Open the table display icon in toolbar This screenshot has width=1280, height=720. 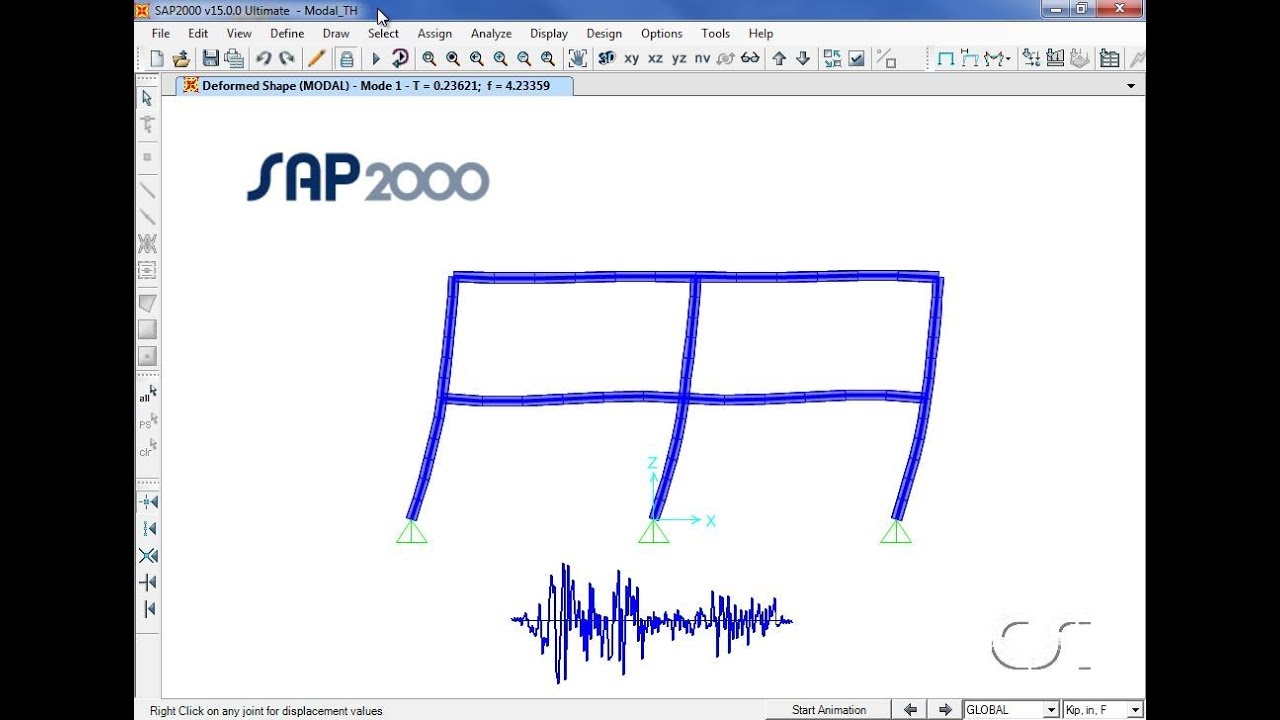1109,59
